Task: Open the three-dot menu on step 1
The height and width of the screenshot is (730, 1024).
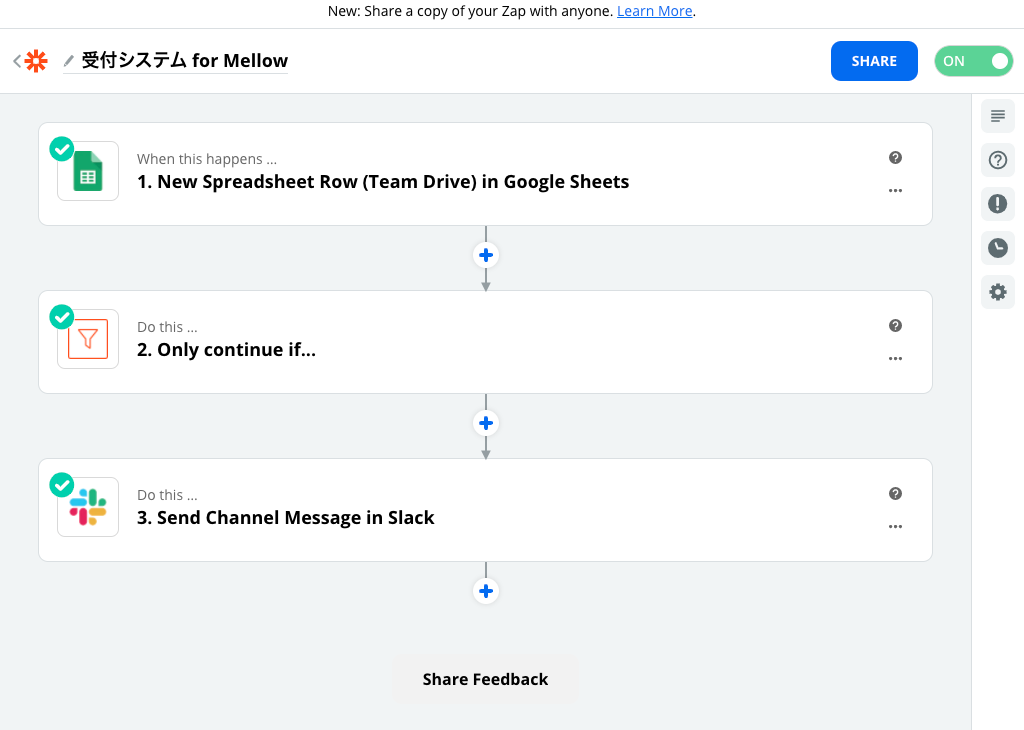Action: pos(895,191)
